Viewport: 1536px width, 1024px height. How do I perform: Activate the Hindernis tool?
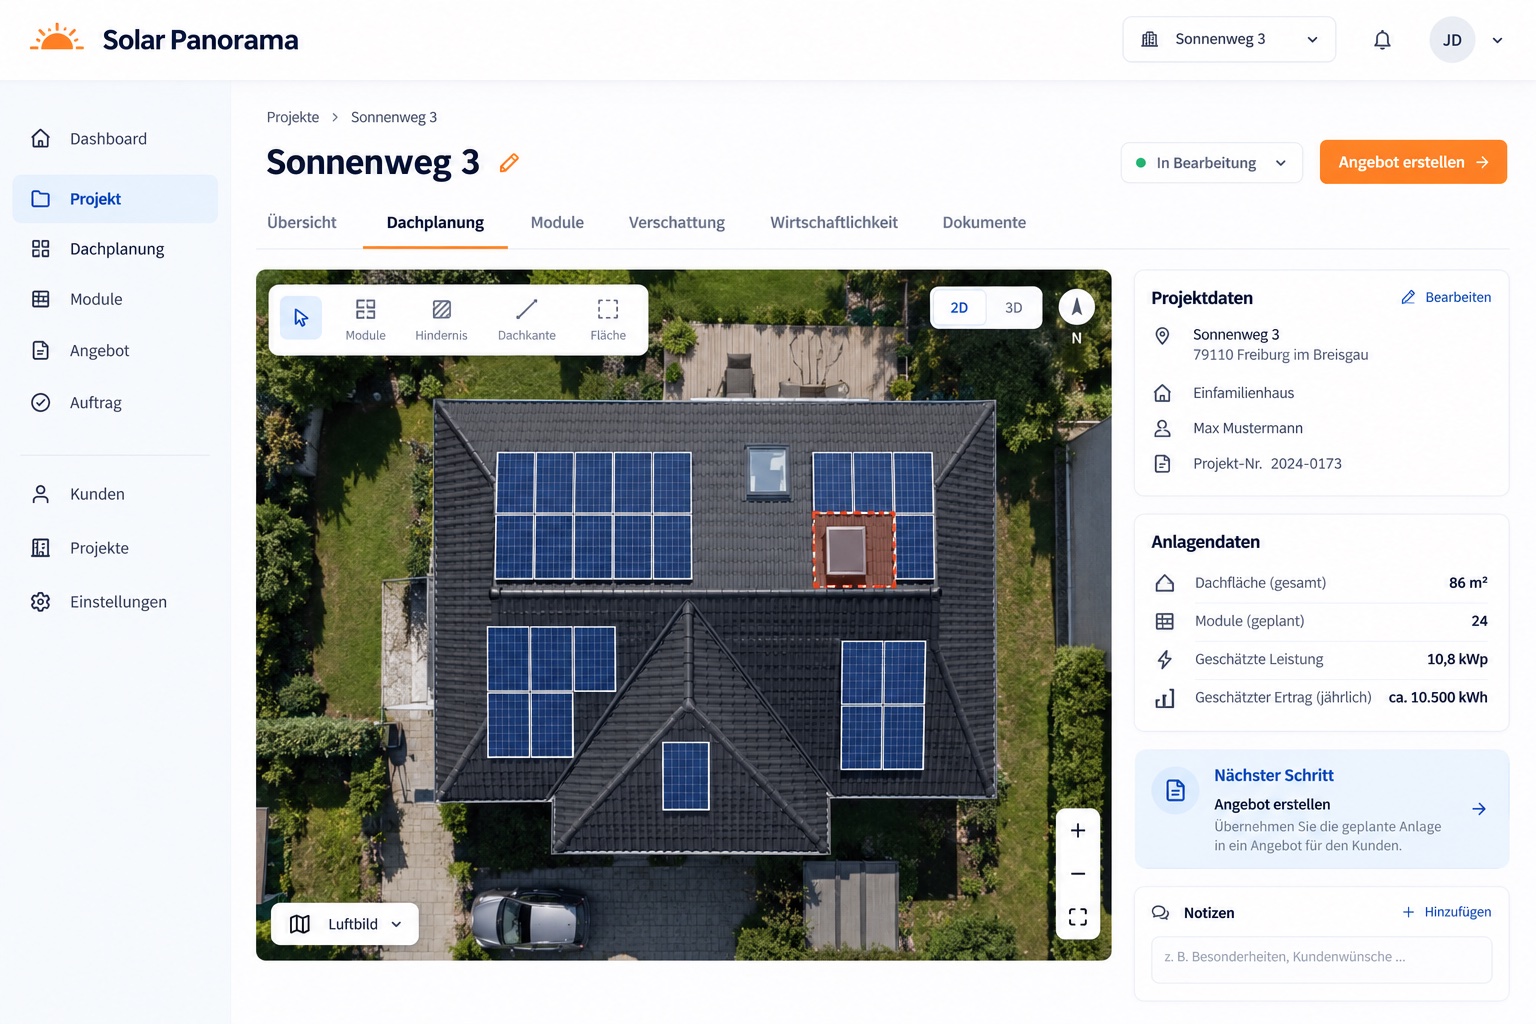tap(441, 319)
